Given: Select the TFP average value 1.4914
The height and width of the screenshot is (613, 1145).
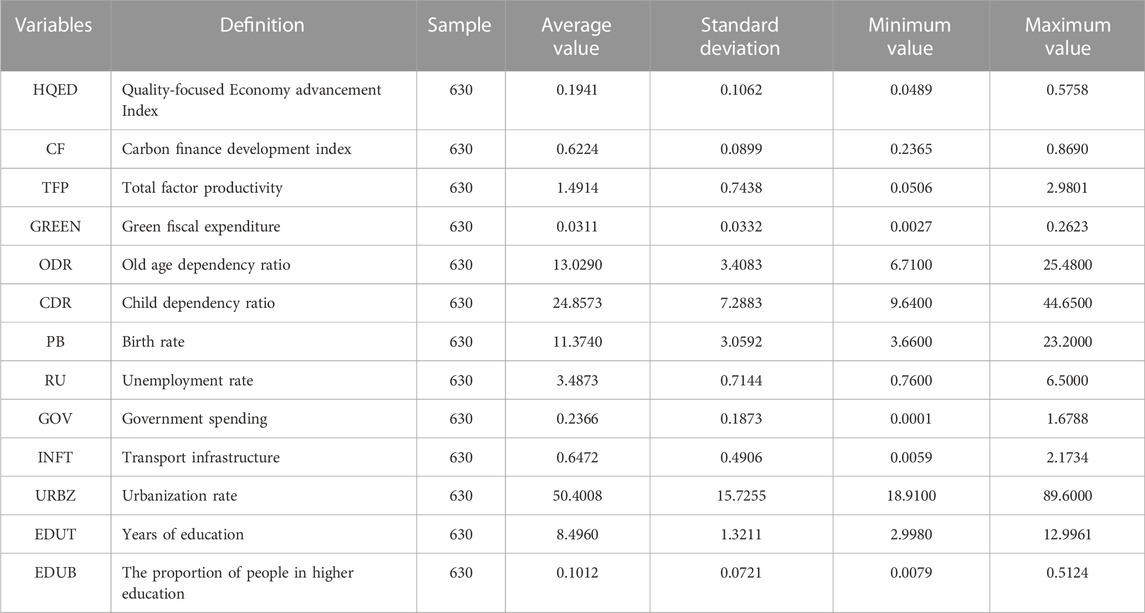Looking at the screenshot, I should tap(577, 188).
